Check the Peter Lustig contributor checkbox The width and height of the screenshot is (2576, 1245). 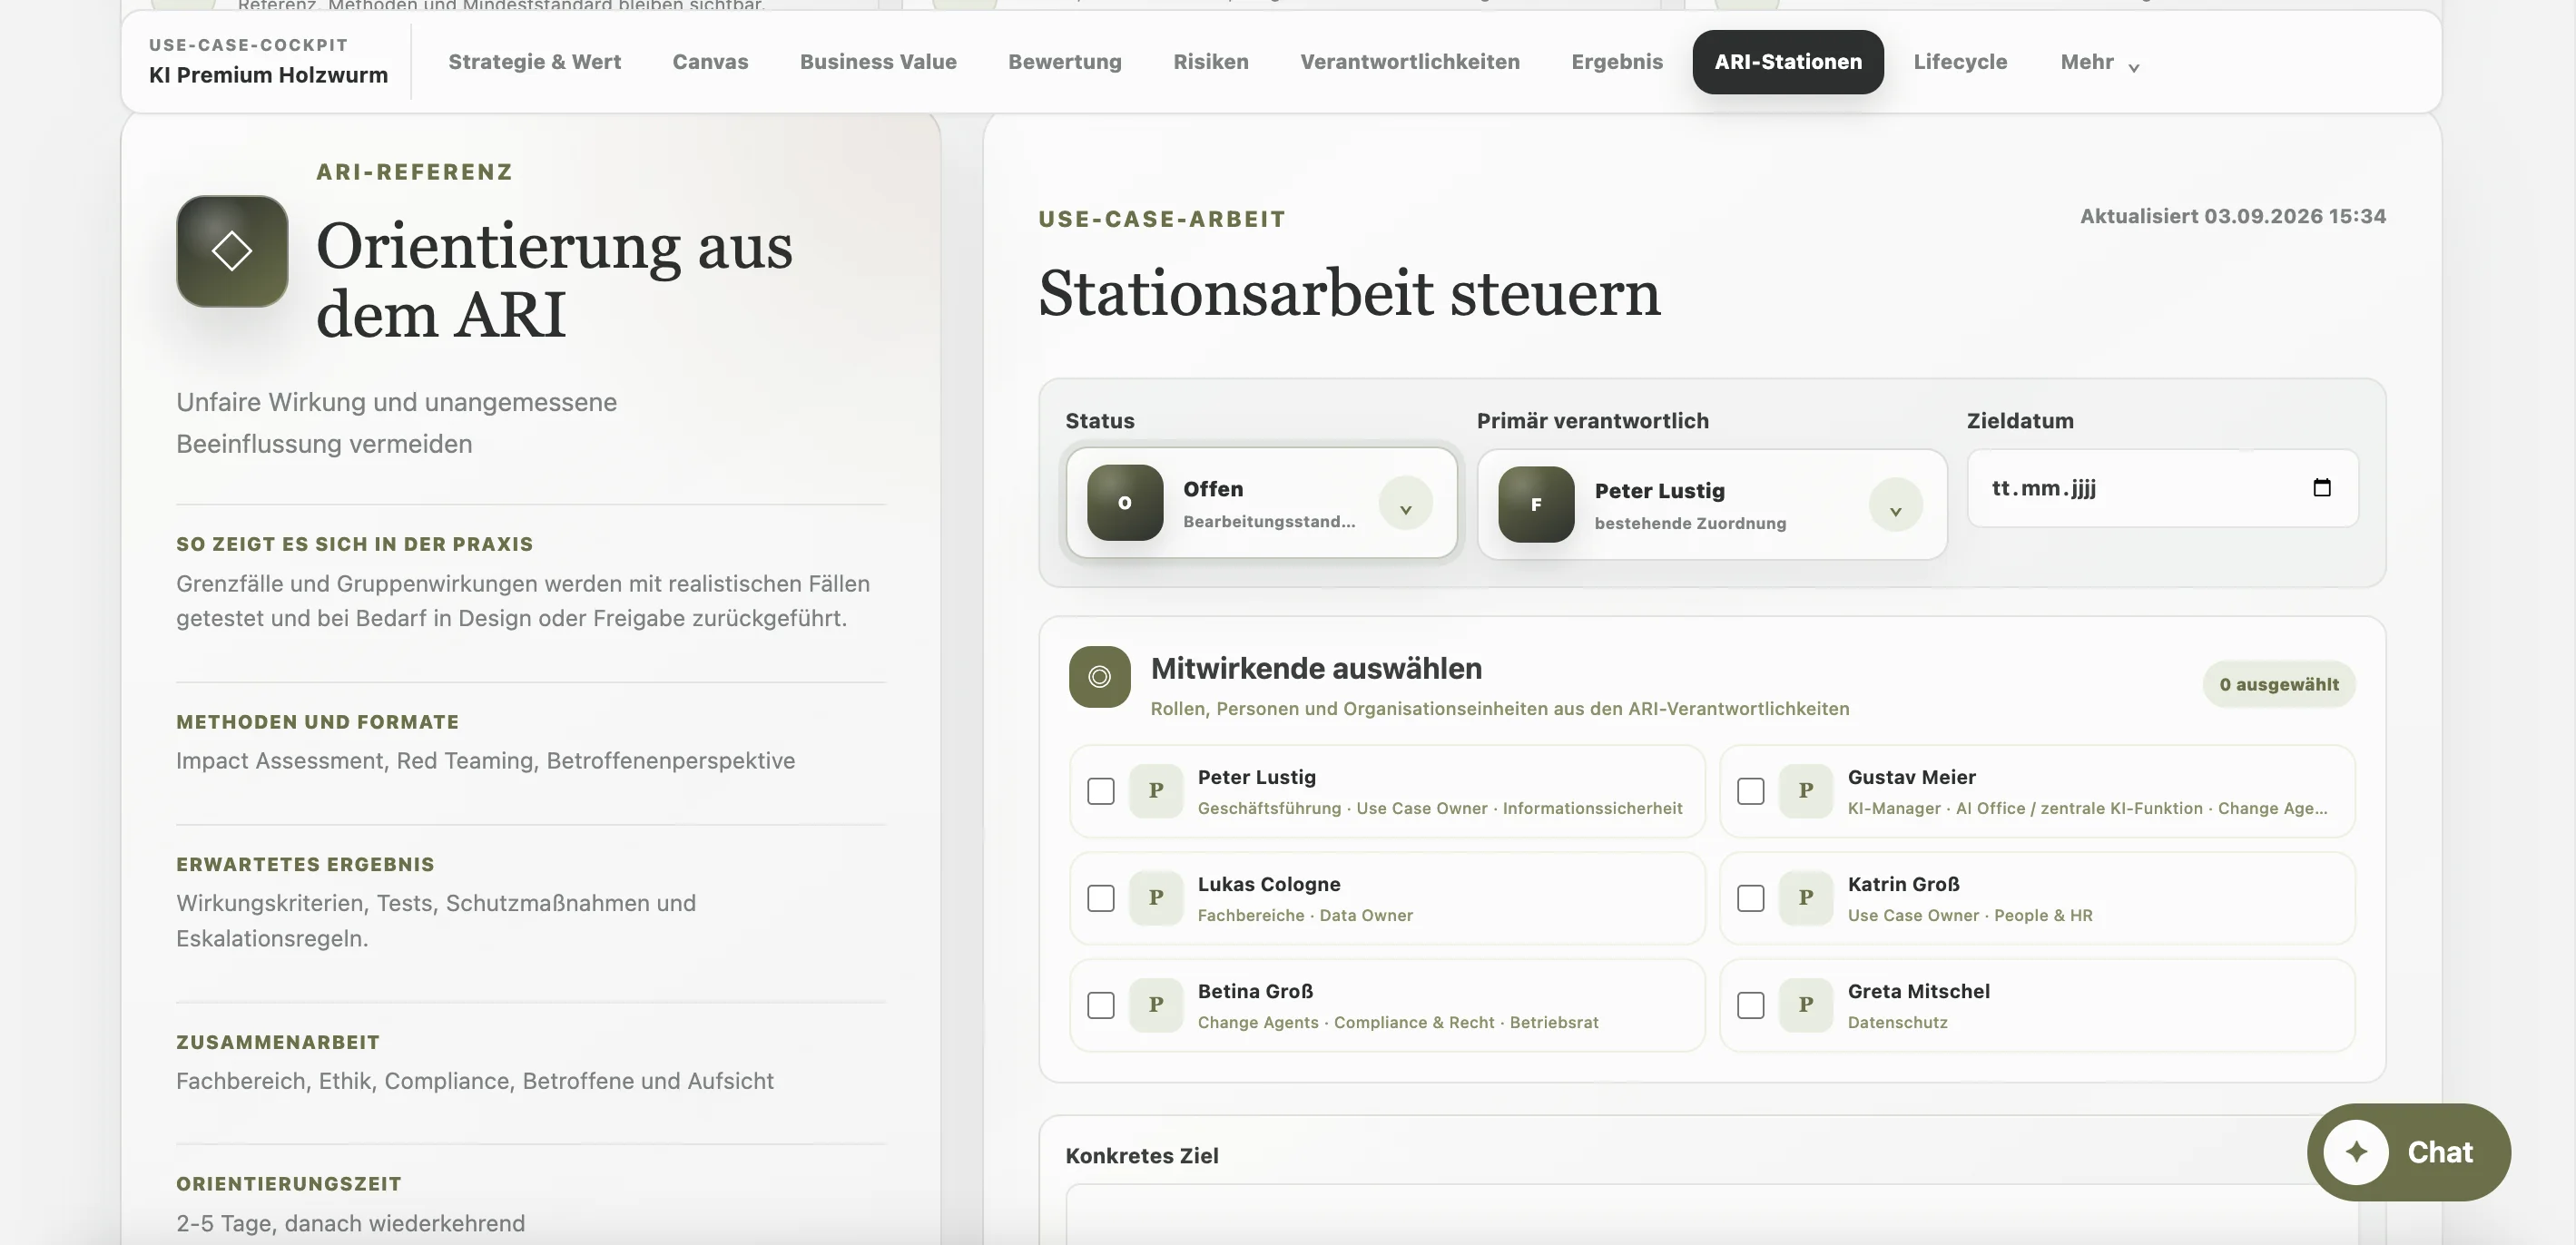1101,791
